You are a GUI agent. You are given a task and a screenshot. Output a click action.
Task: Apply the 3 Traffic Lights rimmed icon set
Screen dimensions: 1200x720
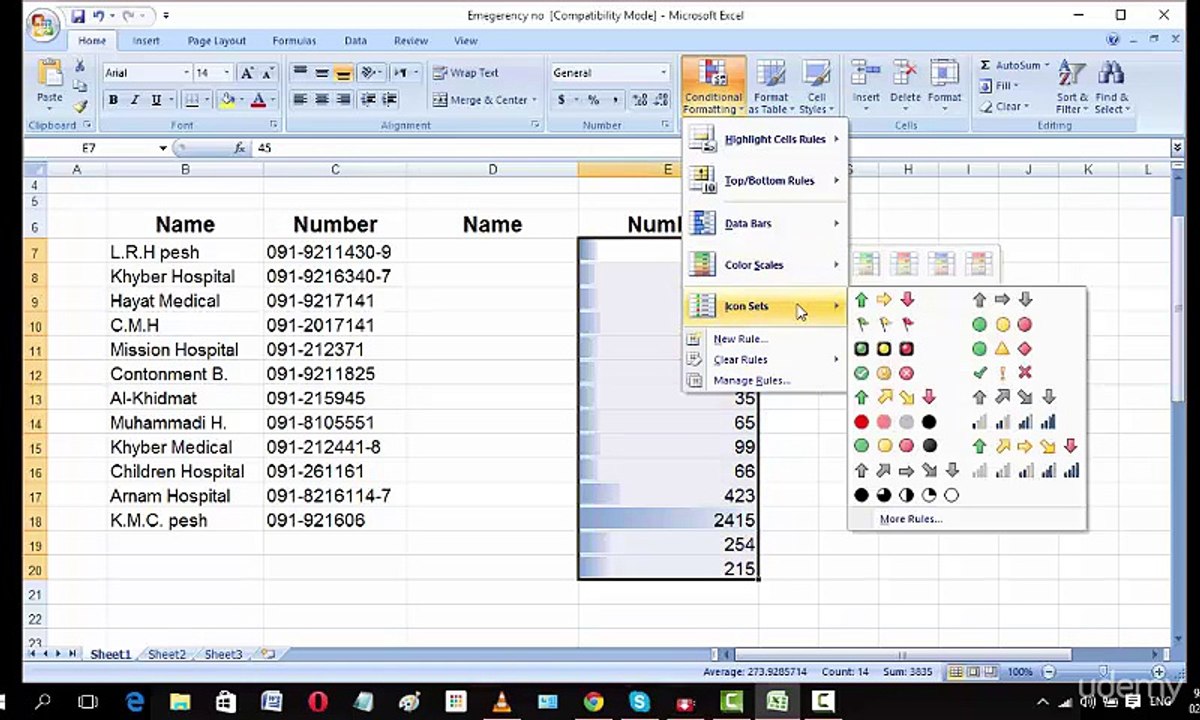pyautogui.click(x=884, y=349)
